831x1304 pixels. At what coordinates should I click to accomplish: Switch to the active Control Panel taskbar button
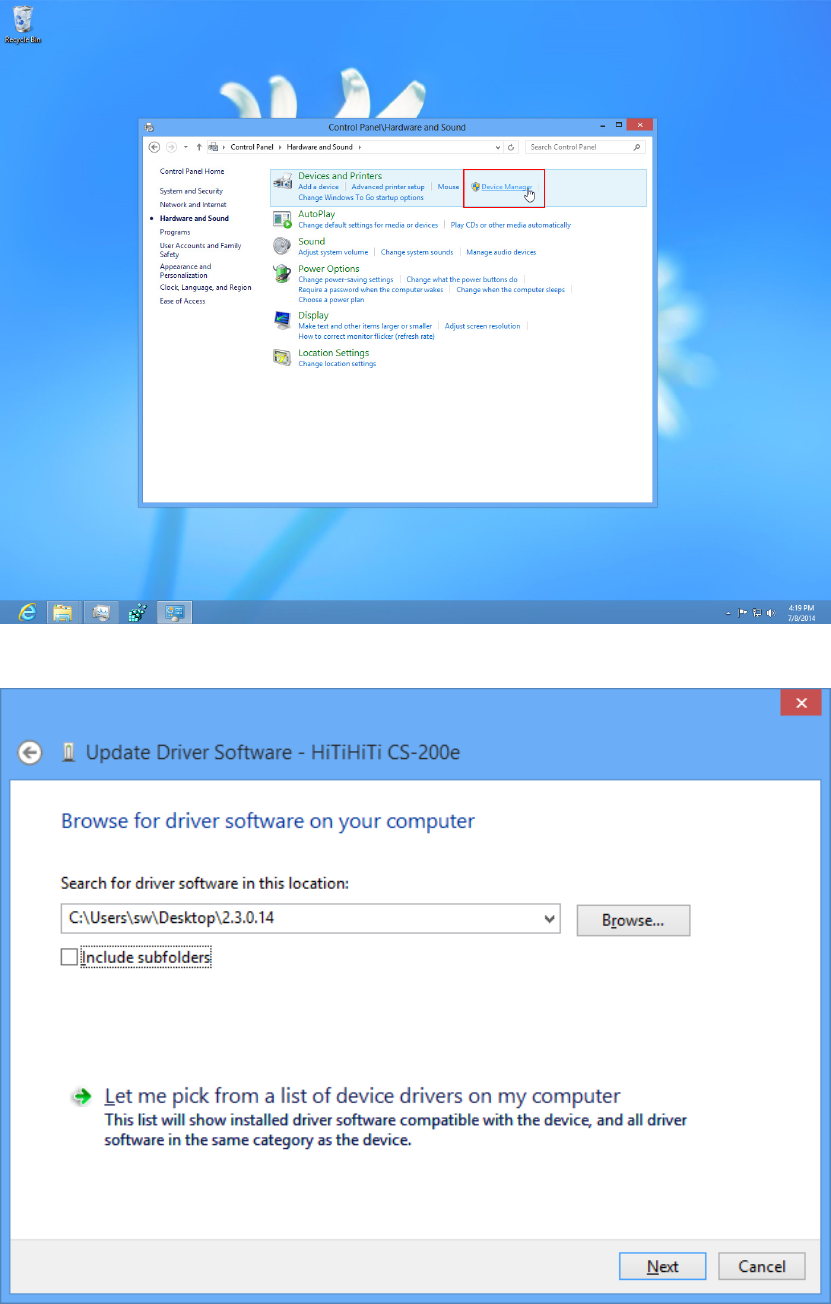pyautogui.click(x=174, y=613)
